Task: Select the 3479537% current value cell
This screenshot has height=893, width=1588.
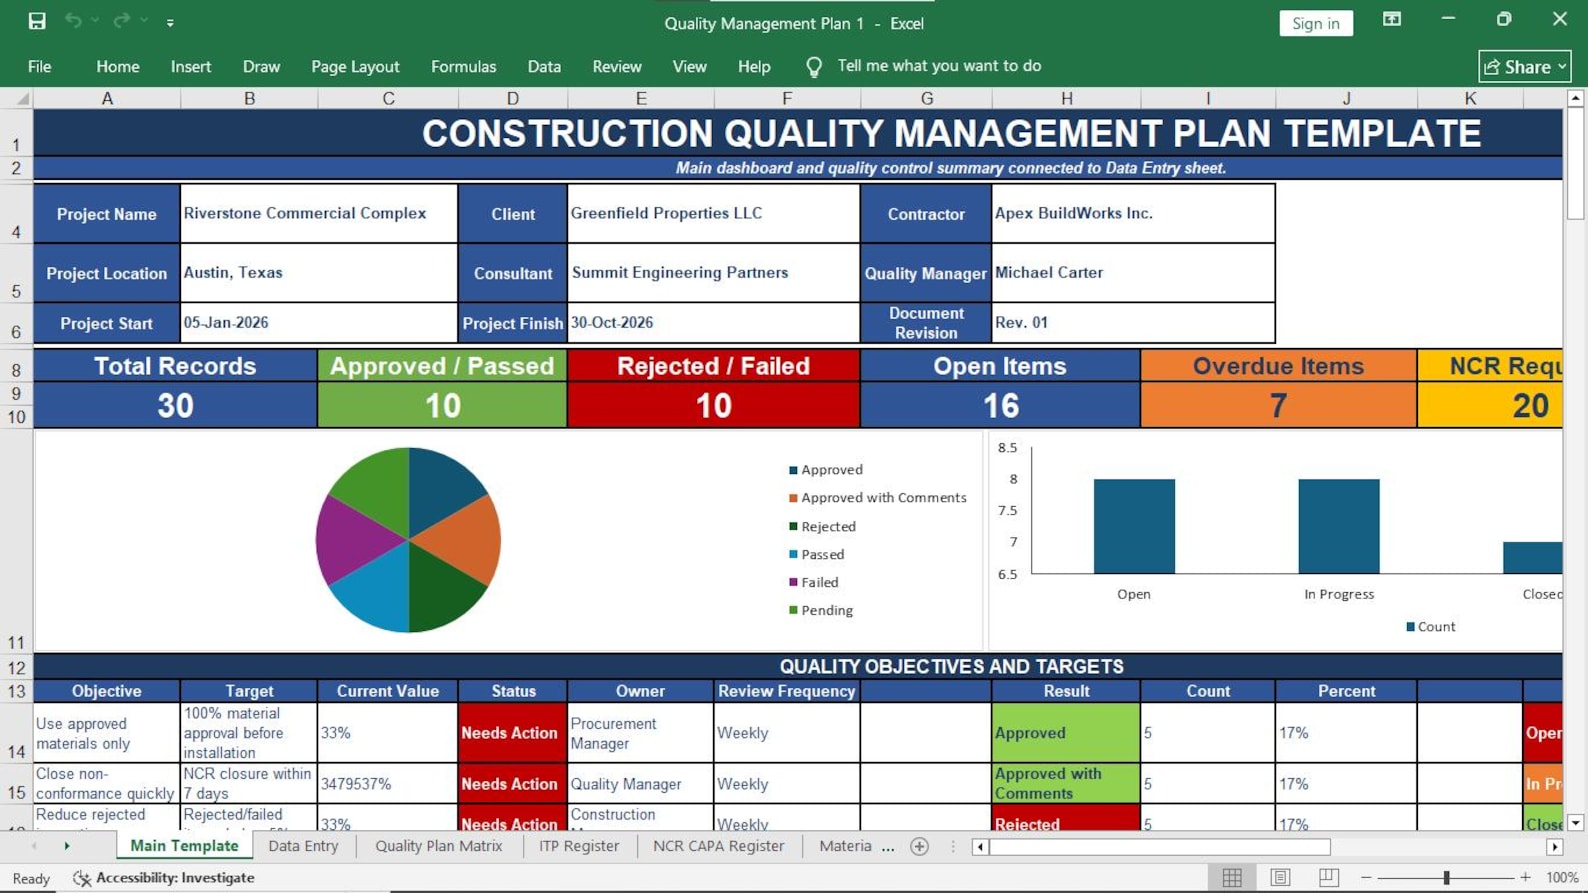Action: pos(388,784)
